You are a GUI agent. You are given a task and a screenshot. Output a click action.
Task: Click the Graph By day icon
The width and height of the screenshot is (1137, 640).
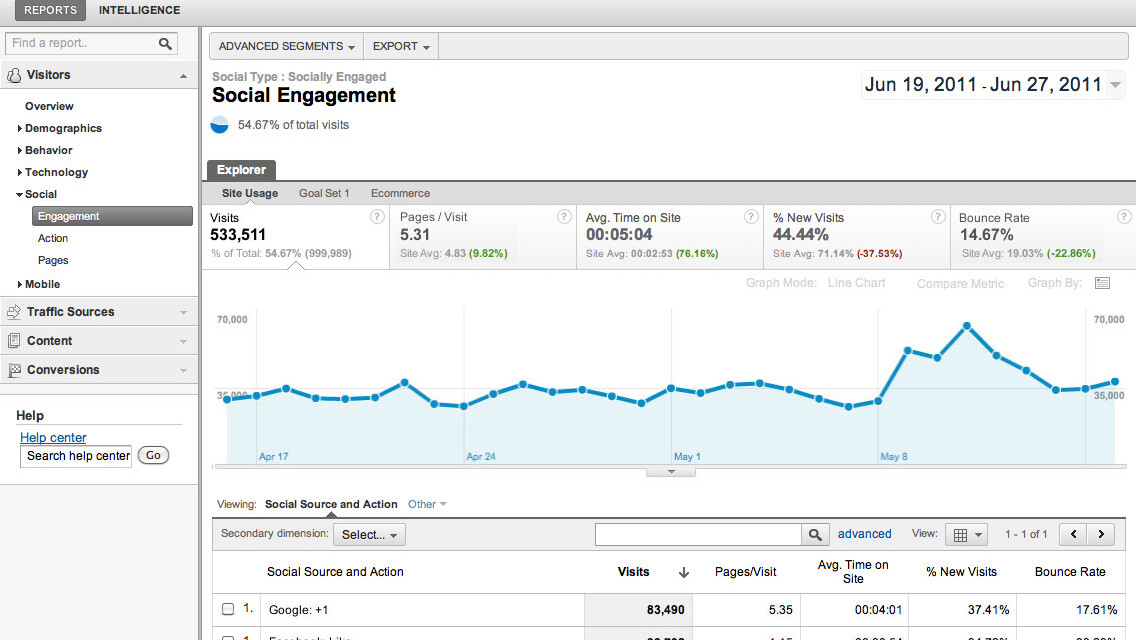[x=1102, y=283]
